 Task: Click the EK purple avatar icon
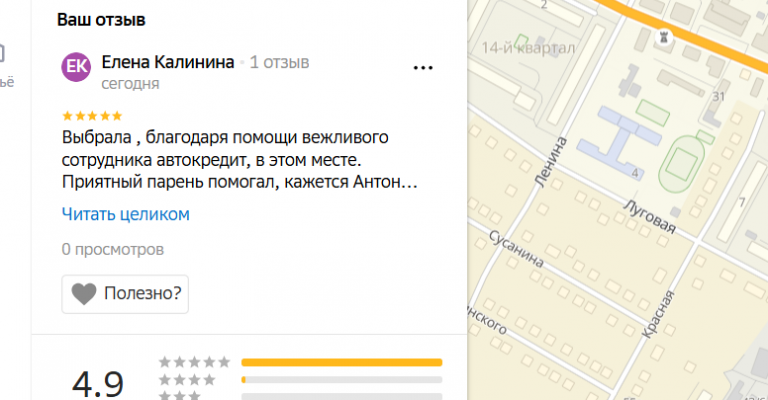tap(76, 67)
